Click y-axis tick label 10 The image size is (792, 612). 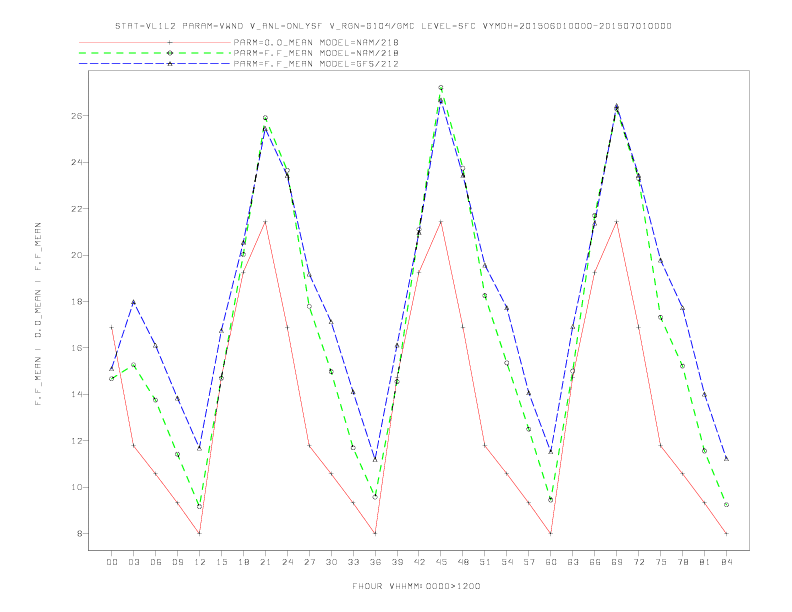[x=76, y=487]
